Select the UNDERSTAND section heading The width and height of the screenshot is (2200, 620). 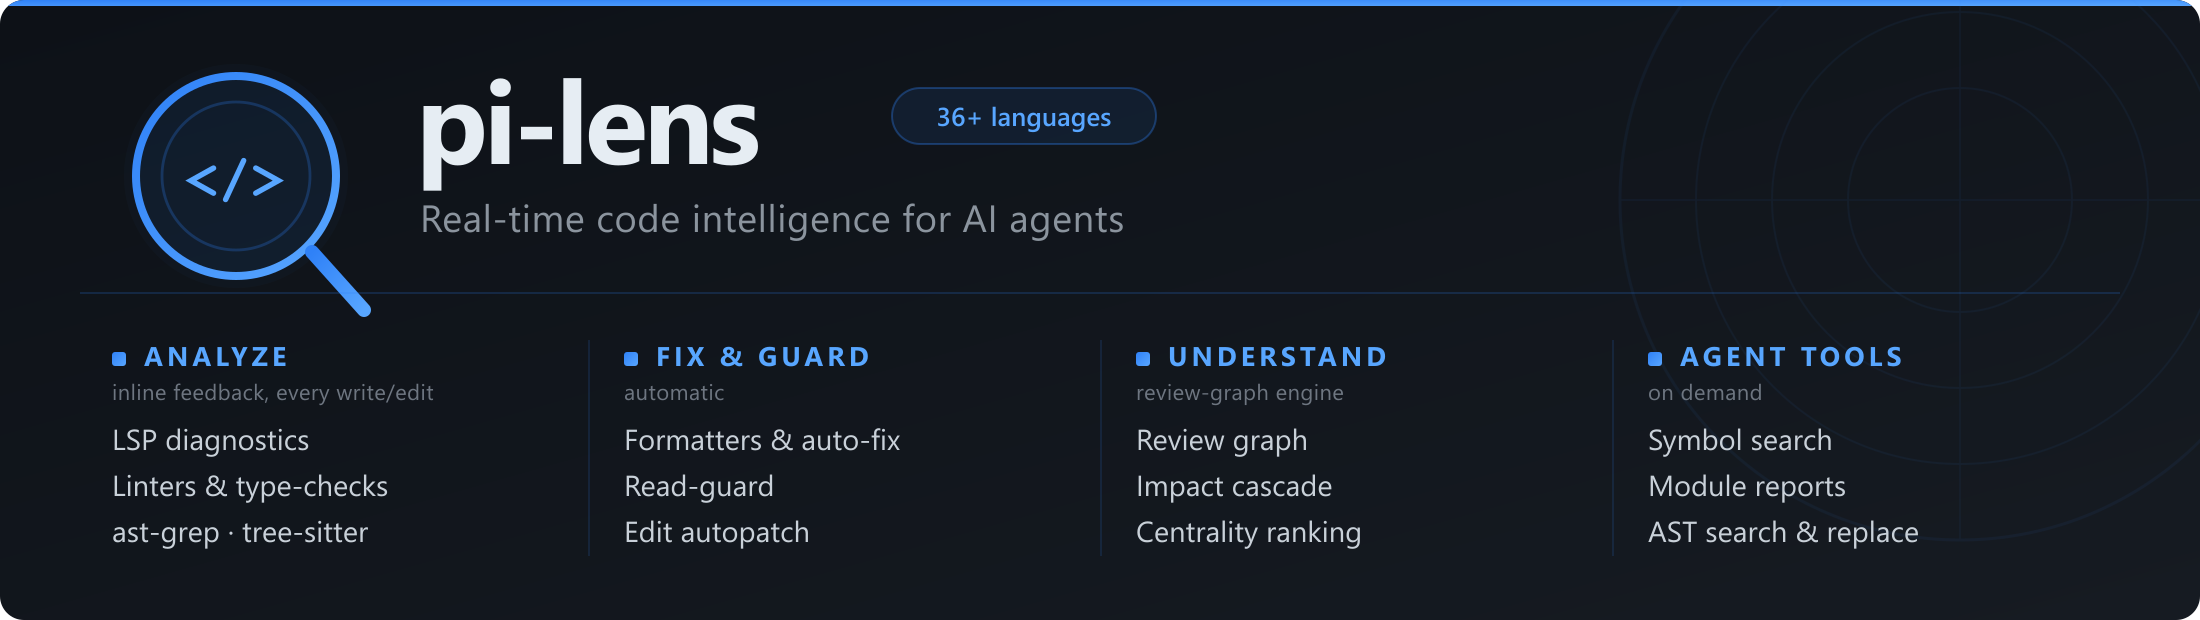[x=1278, y=357]
